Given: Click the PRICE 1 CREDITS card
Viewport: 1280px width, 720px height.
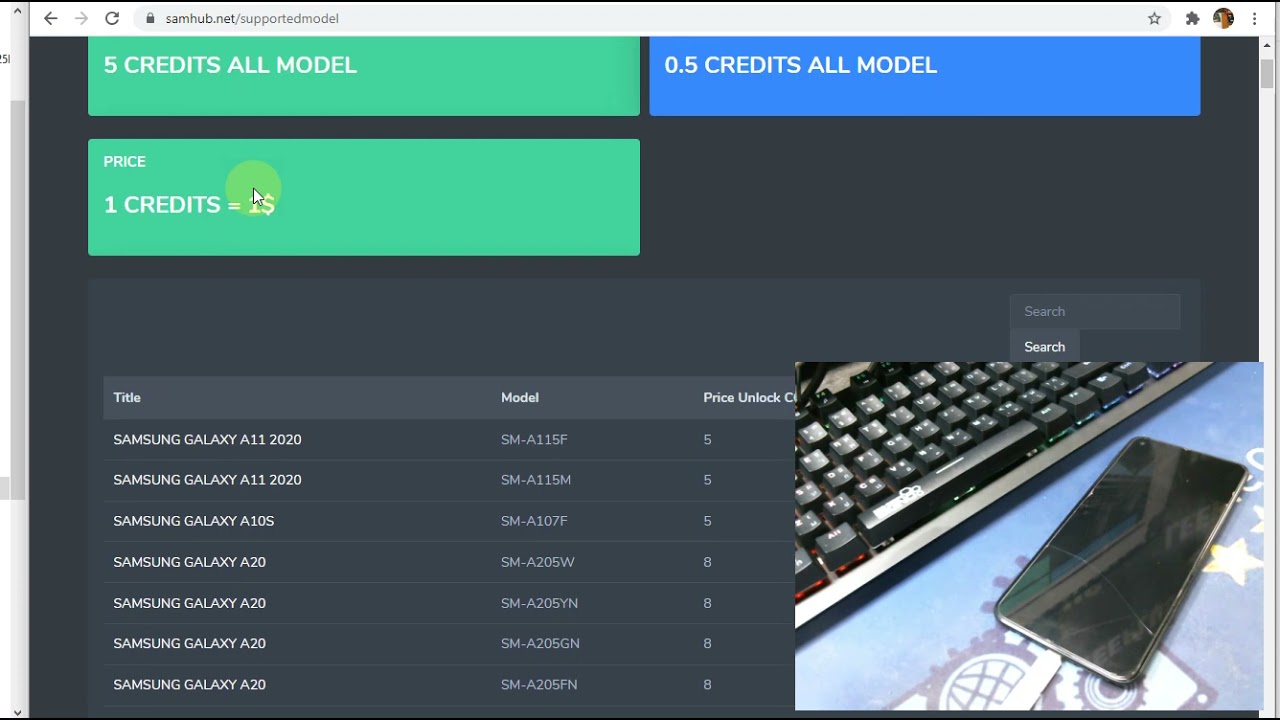Looking at the screenshot, I should (364, 197).
